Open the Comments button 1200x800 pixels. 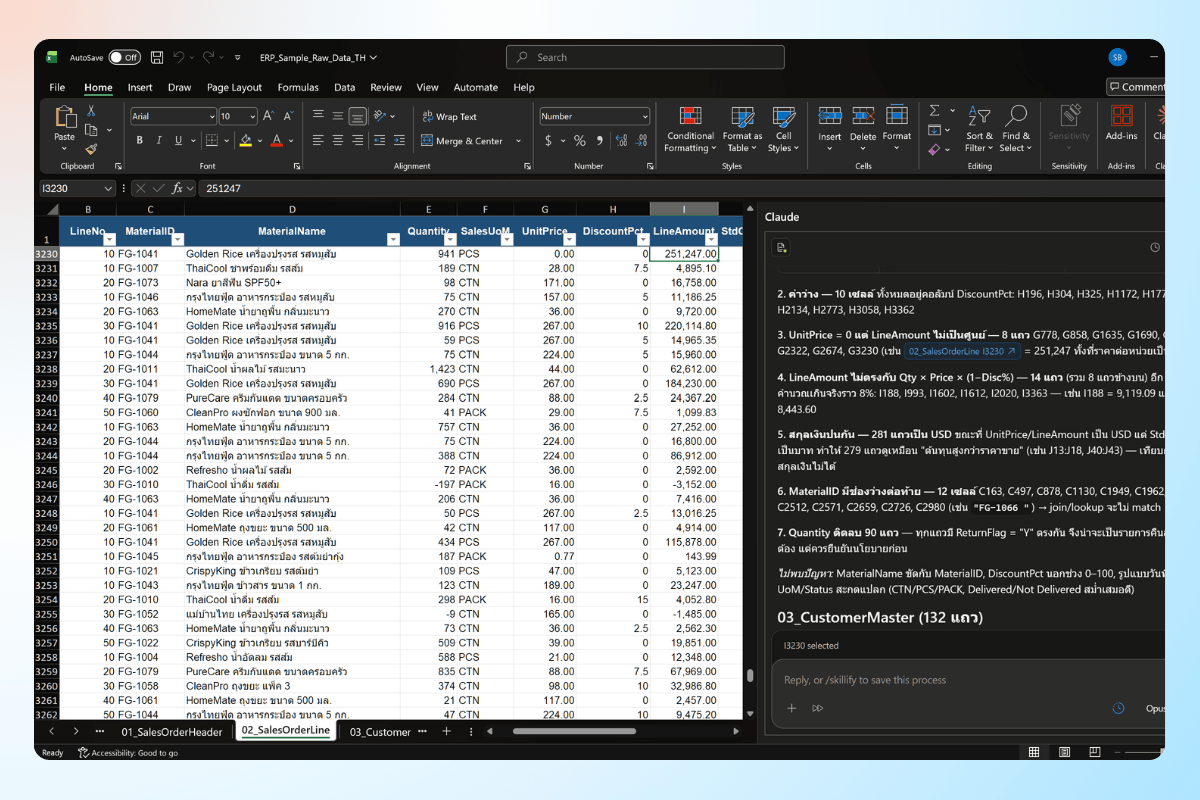[1137, 87]
